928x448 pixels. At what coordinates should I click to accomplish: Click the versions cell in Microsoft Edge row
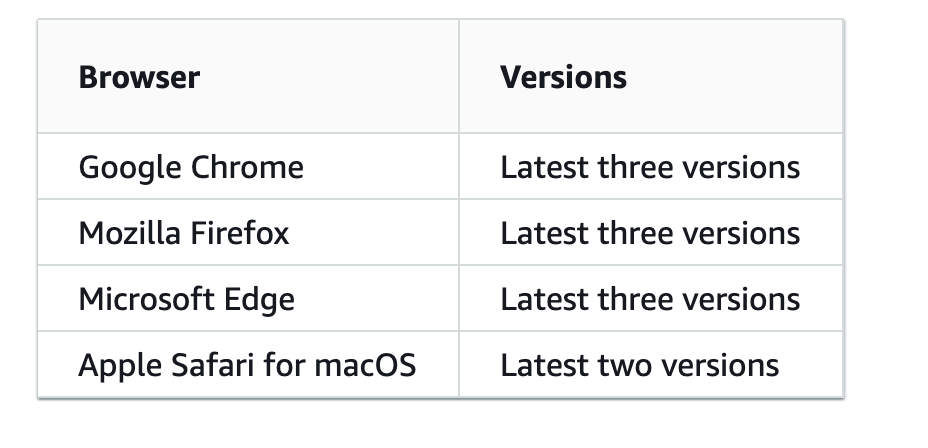click(651, 298)
